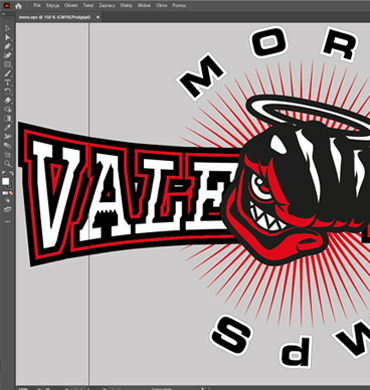Go to Illustrator Home screen
This screenshot has height=390, width=370.
18,6
